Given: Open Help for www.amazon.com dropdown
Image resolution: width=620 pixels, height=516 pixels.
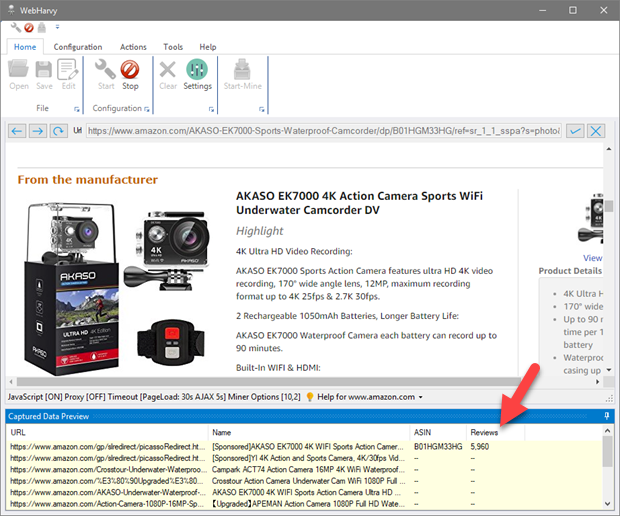Looking at the screenshot, I should (x=365, y=397).
